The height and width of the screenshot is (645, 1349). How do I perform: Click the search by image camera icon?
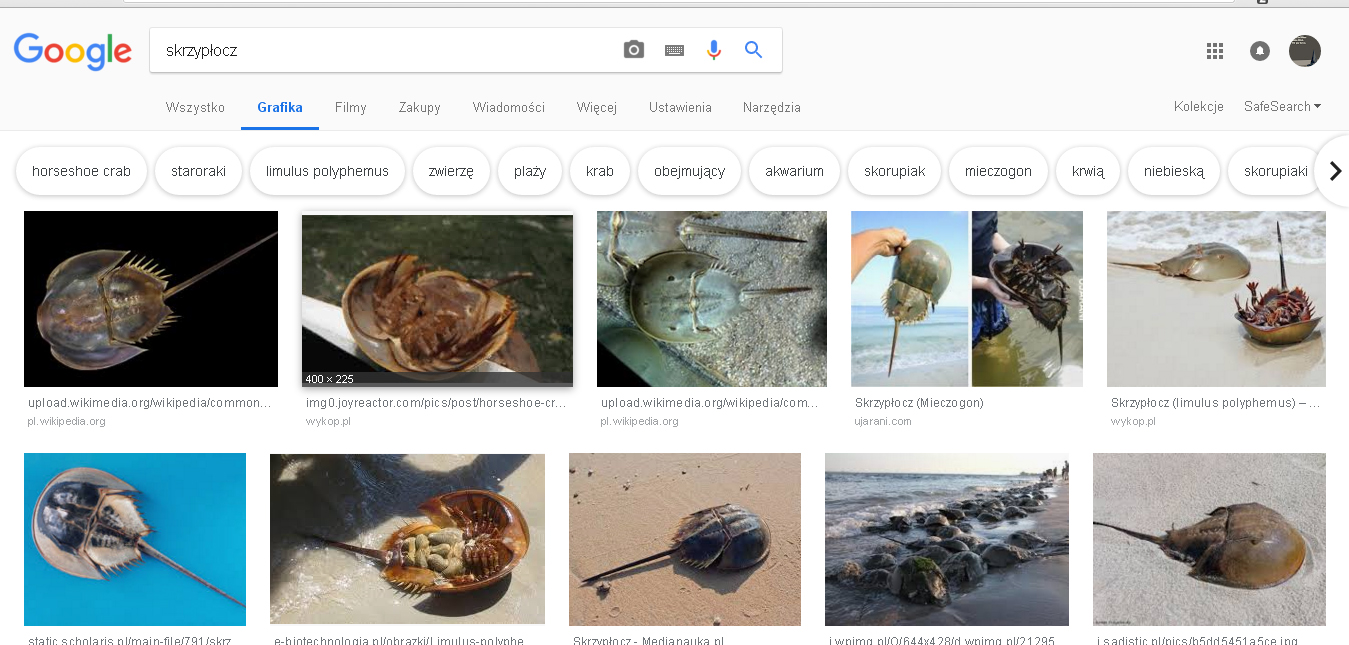coord(634,50)
